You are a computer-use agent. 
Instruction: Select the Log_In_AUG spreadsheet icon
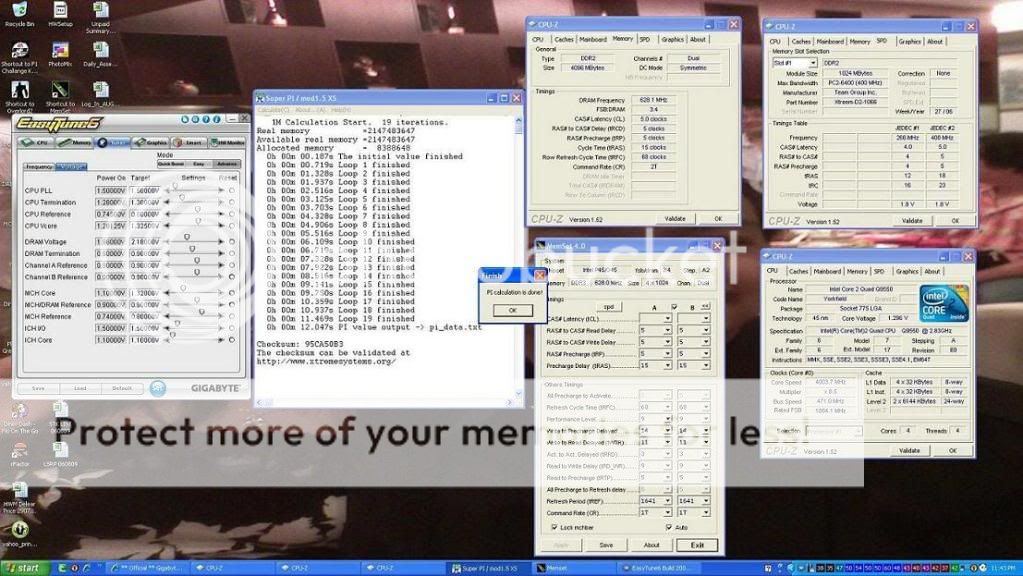tap(100, 94)
